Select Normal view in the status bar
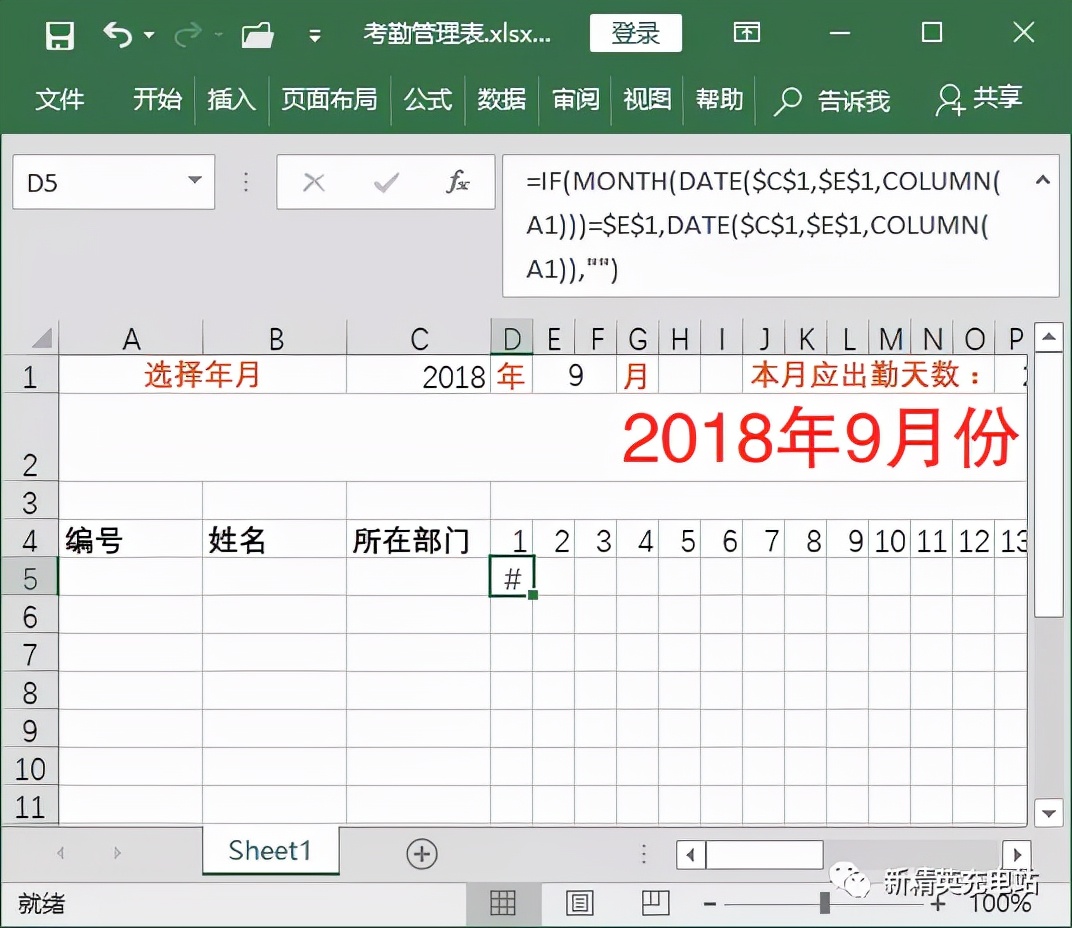 pyautogui.click(x=504, y=903)
